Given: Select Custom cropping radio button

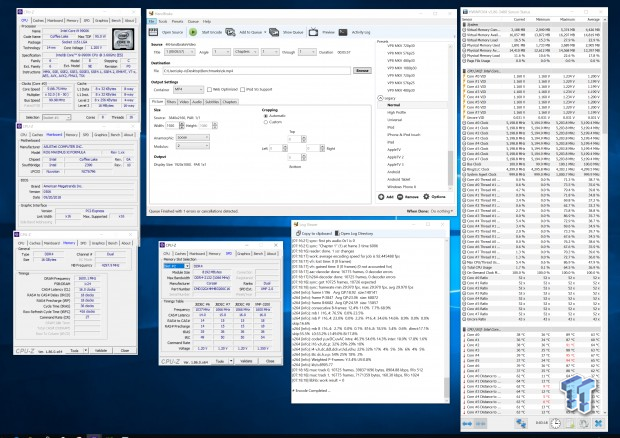Looking at the screenshot, I should (266, 122).
